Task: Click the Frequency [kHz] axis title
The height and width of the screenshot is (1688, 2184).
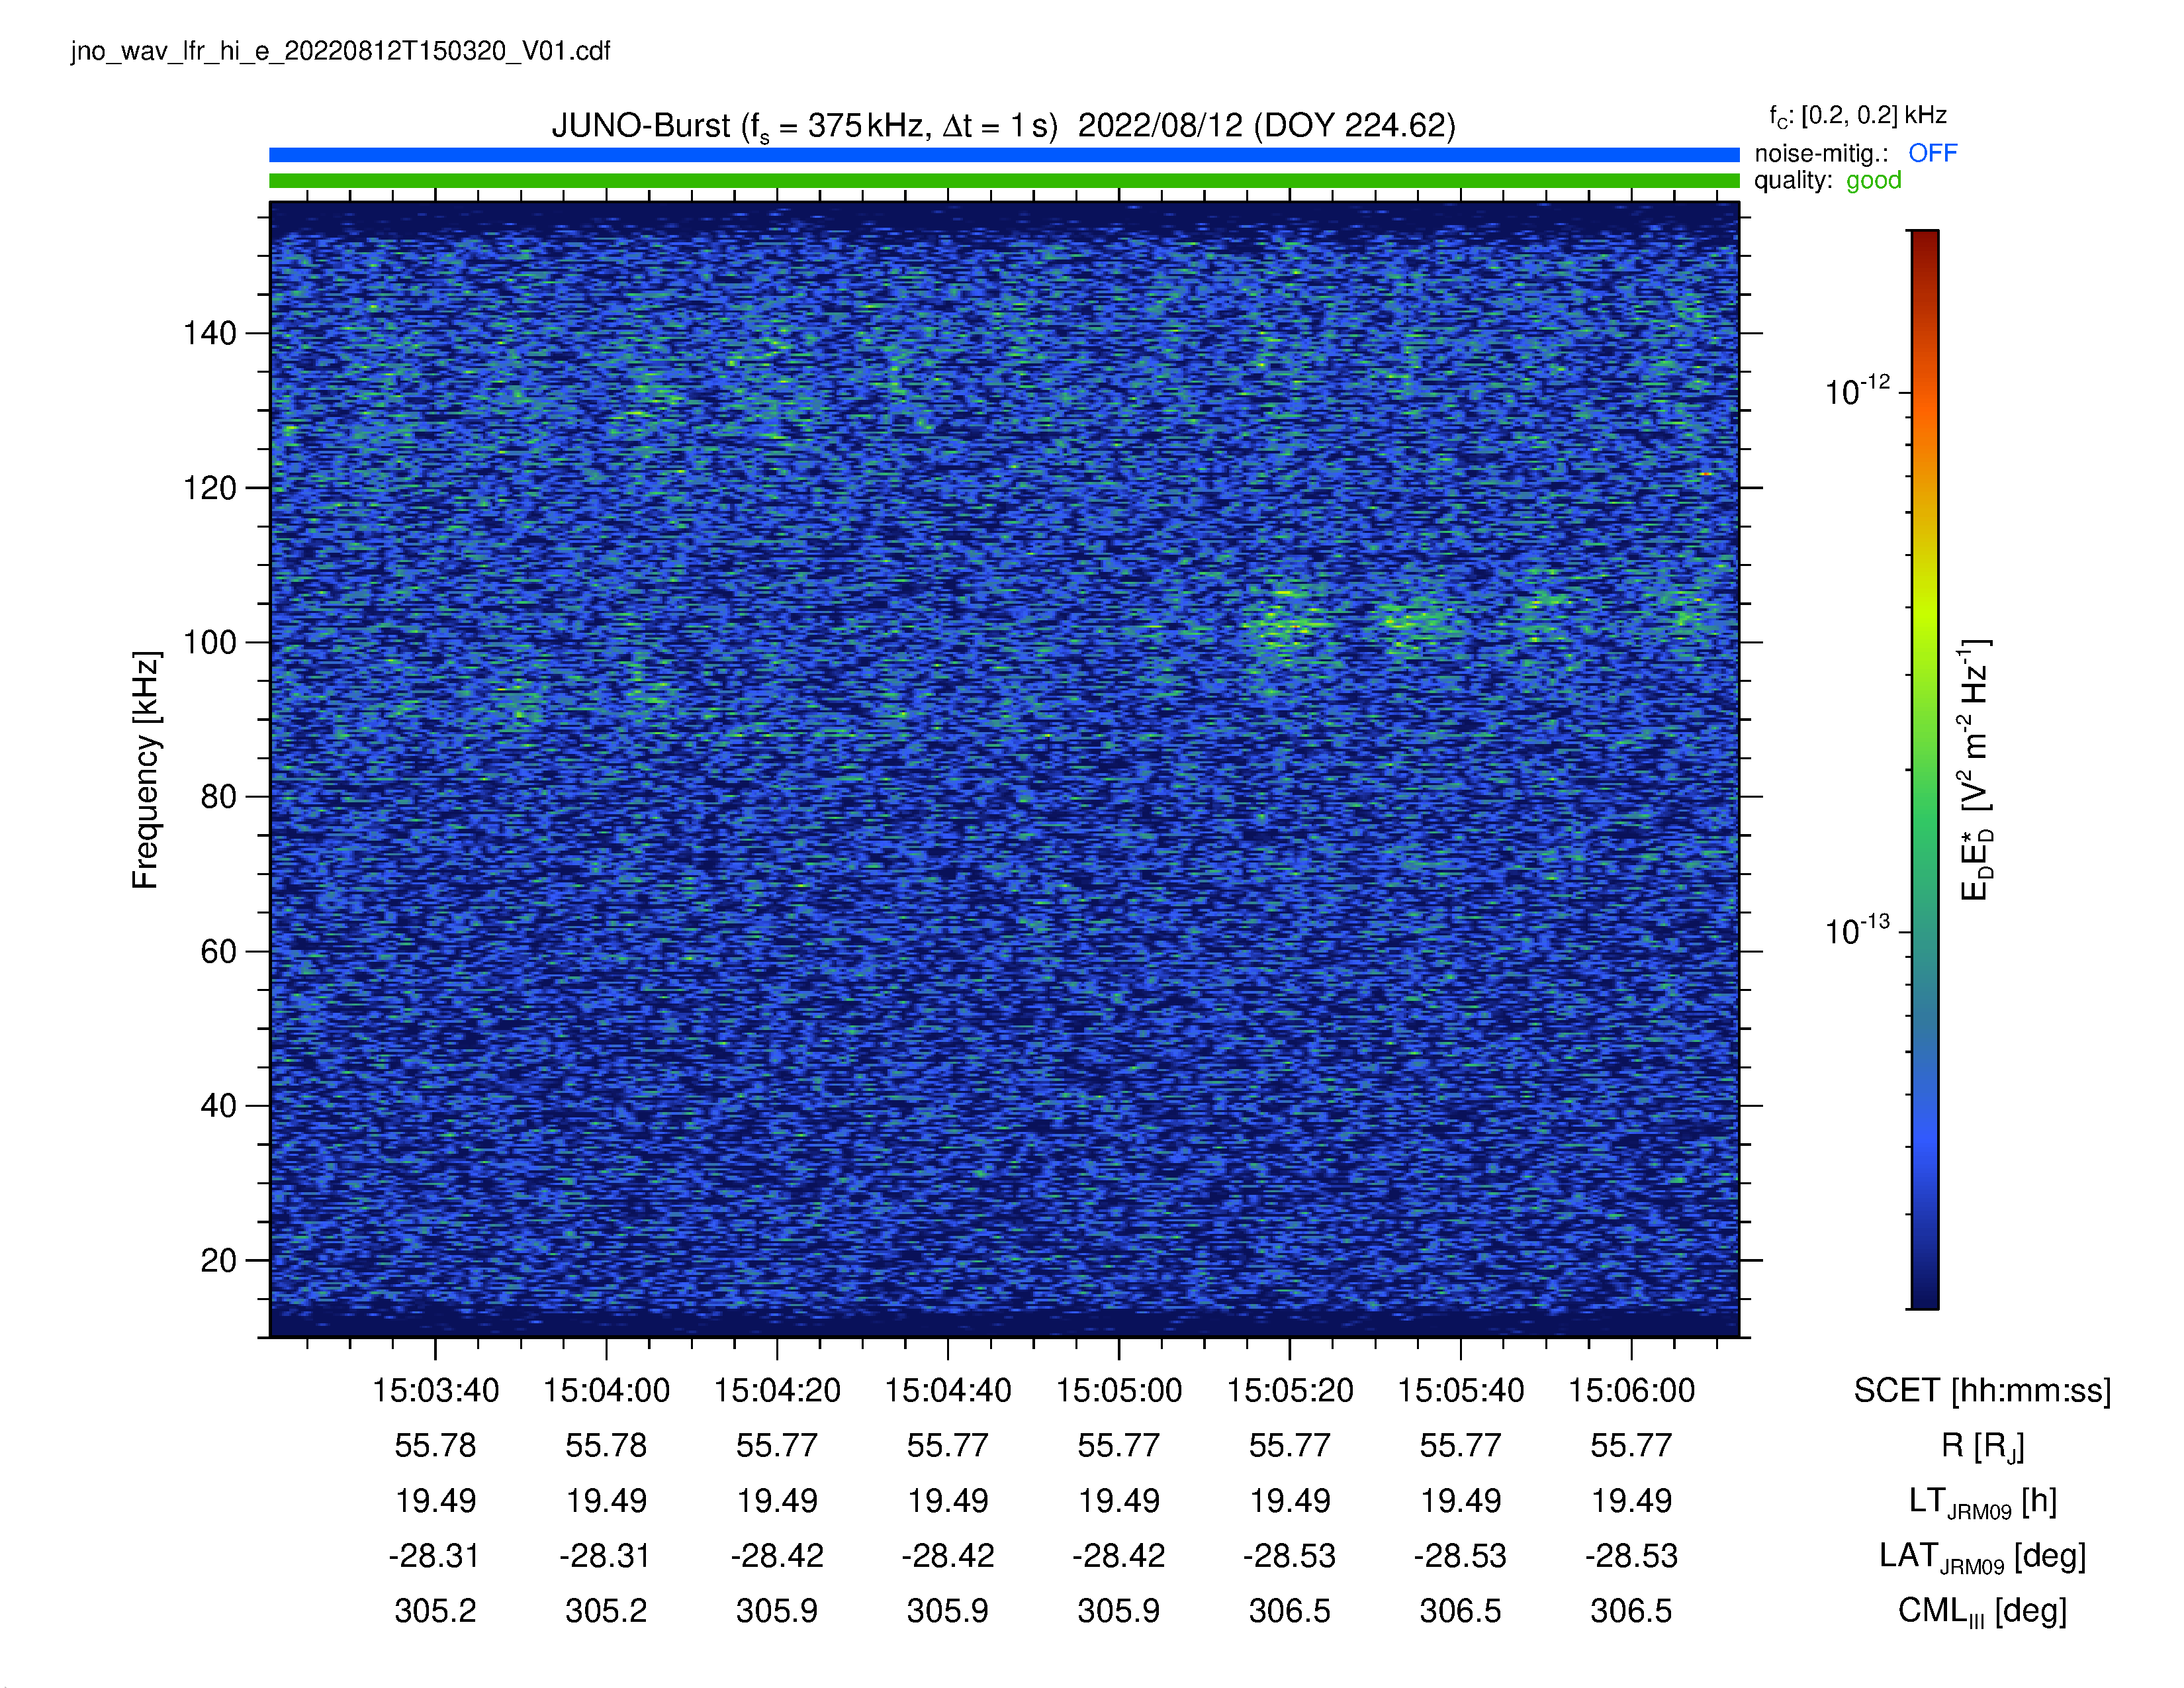Action: click(146, 770)
